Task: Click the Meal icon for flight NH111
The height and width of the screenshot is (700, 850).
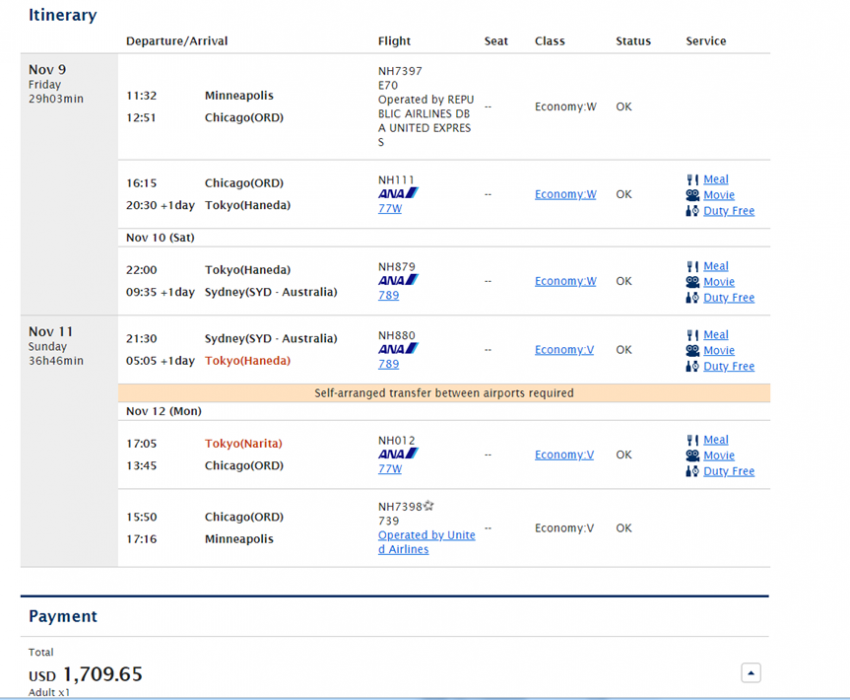Action: click(x=692, y=180)
